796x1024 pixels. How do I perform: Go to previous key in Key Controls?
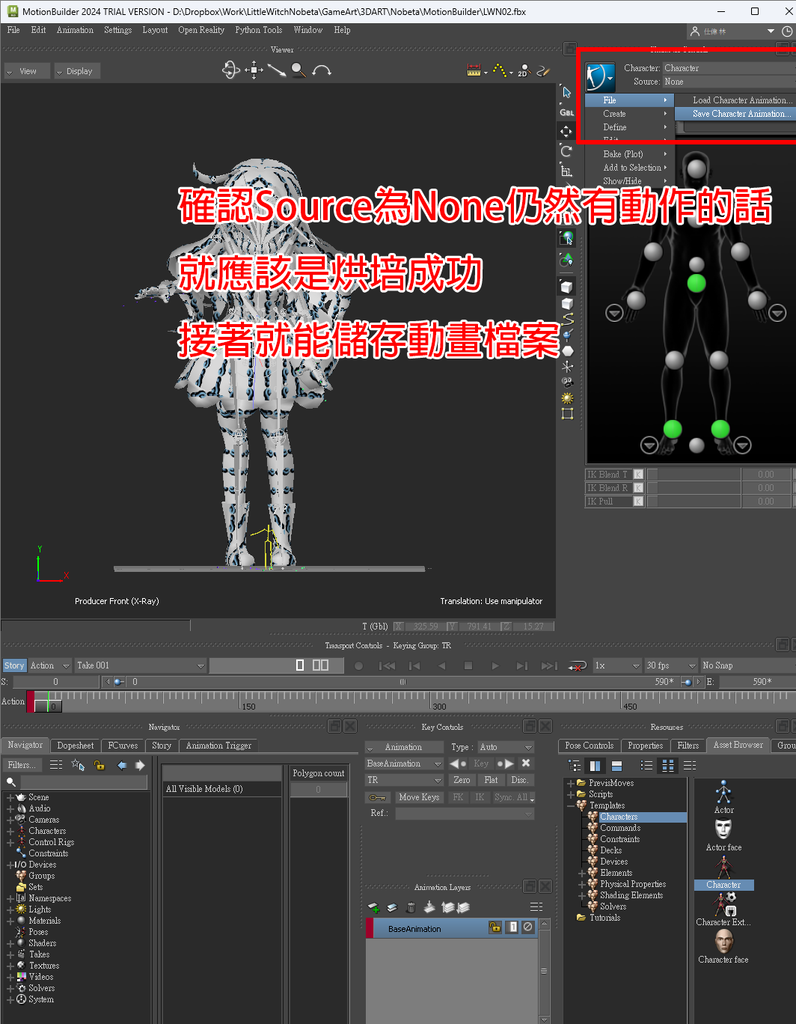click(x=458, y=763)
